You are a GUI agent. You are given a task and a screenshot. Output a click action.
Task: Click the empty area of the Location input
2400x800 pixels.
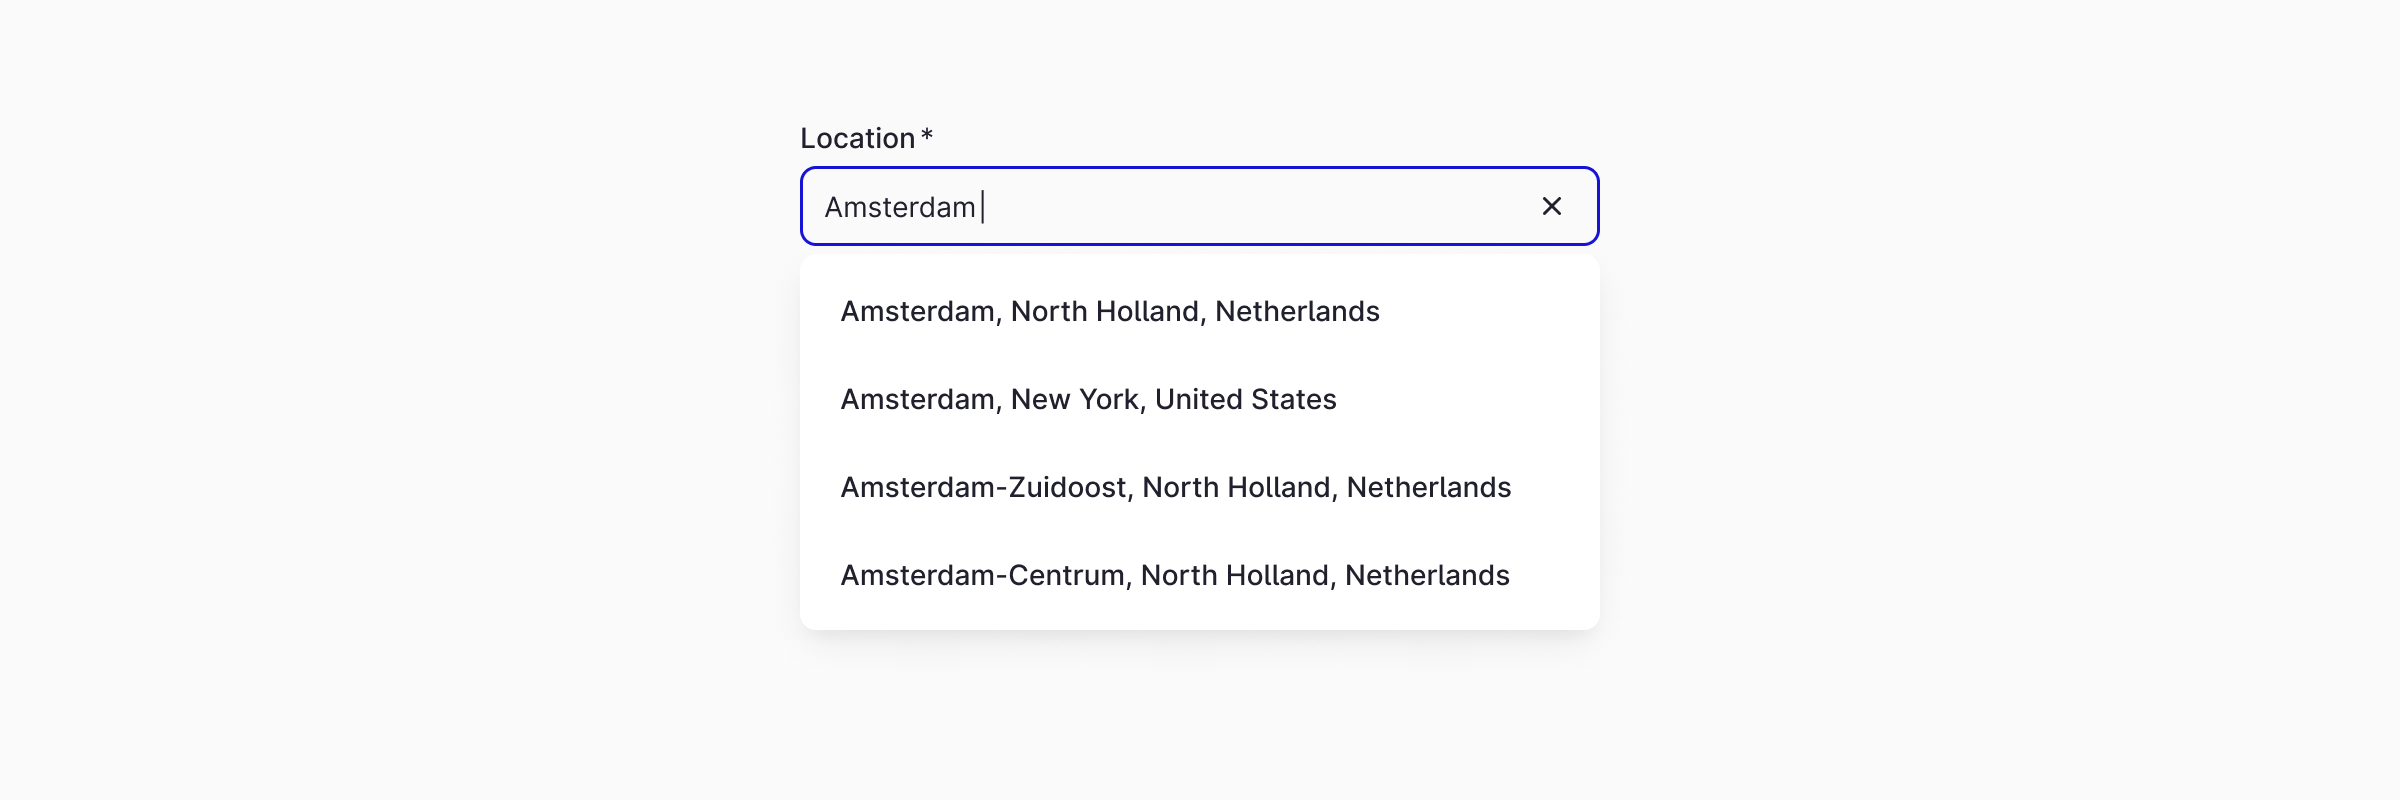[x=1250, y=206]
